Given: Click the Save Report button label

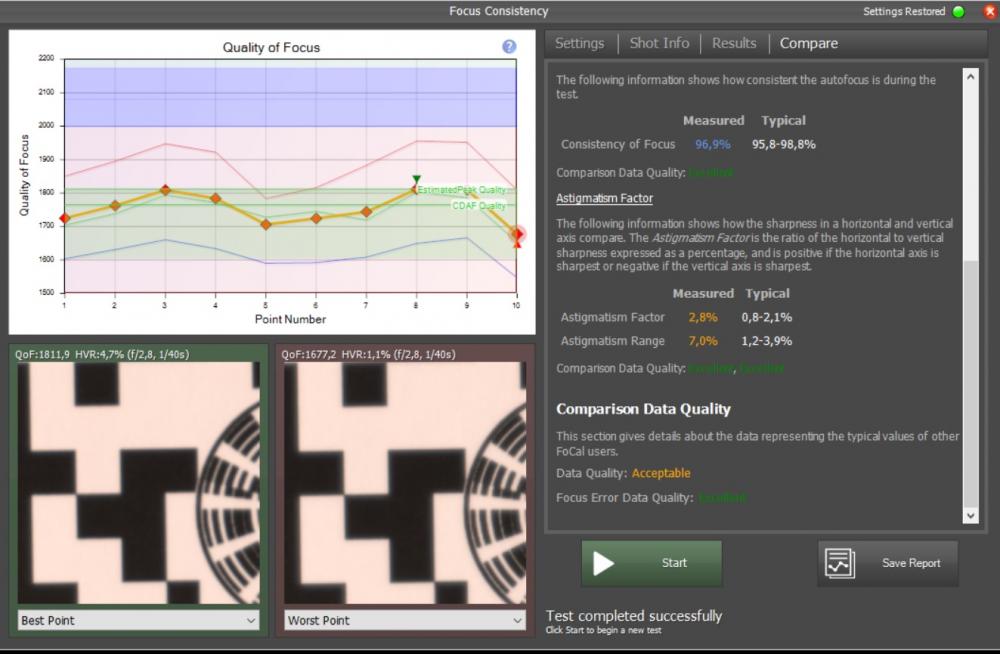Looking at the screenshot, I should 911,563.
